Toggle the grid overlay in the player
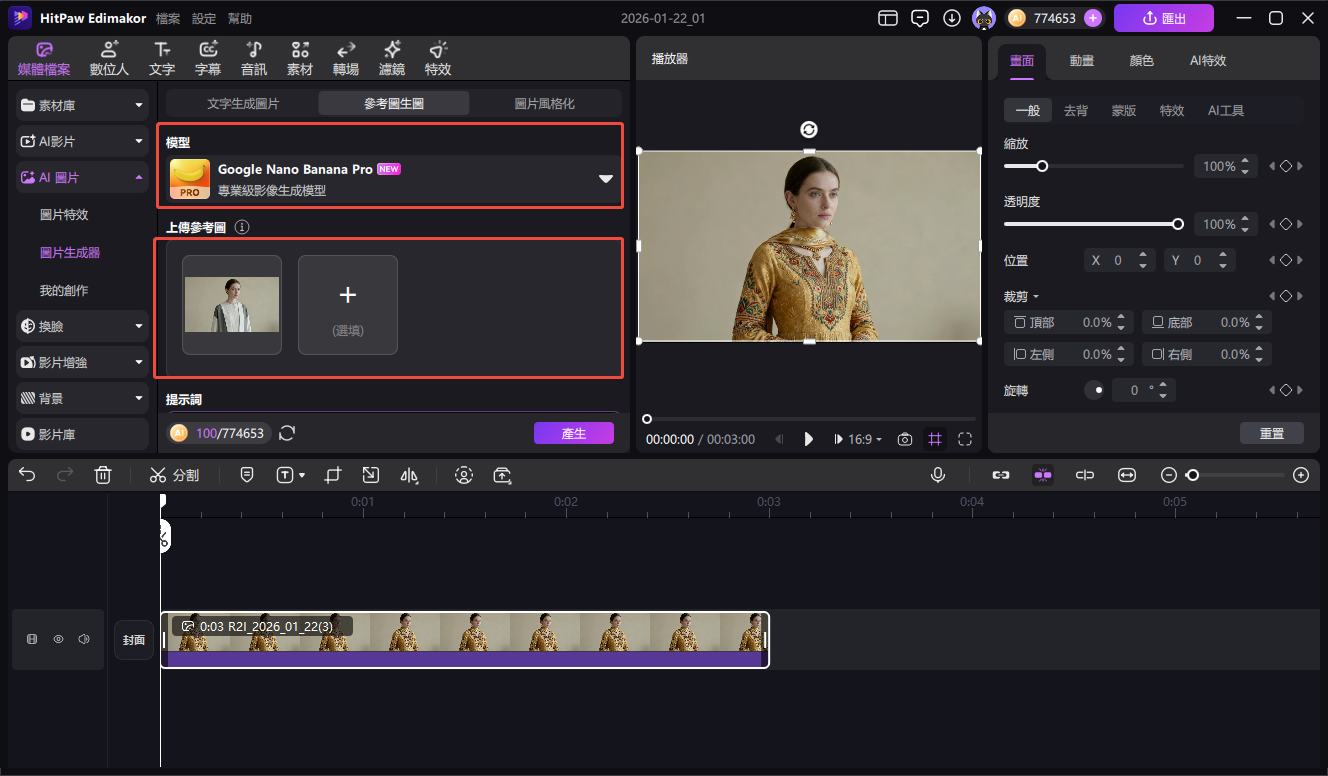Image resolution: width=1328 pixels, height=776 pixels. point(935,439)
